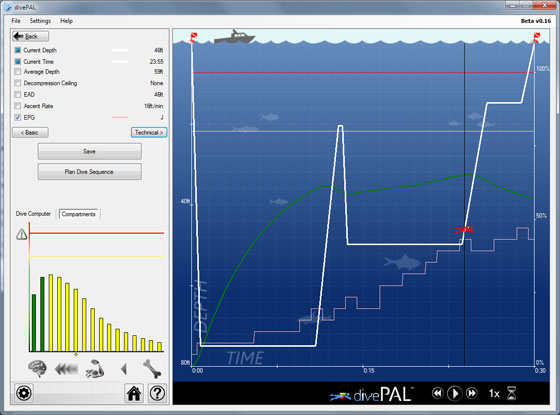The image size is (560, 415).
Task: Click the warning triangle icon
Action: 21,234
